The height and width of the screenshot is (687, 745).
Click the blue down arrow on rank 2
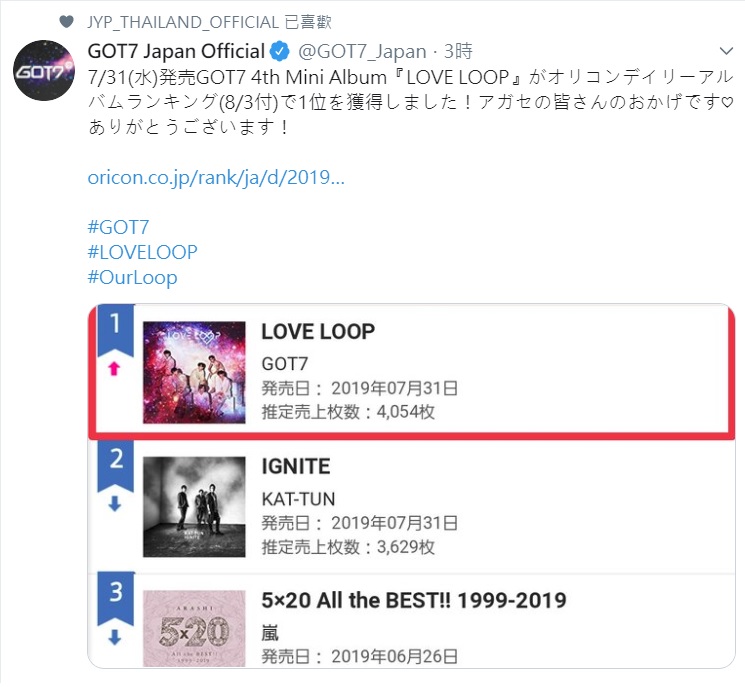[x=114, y=505]
